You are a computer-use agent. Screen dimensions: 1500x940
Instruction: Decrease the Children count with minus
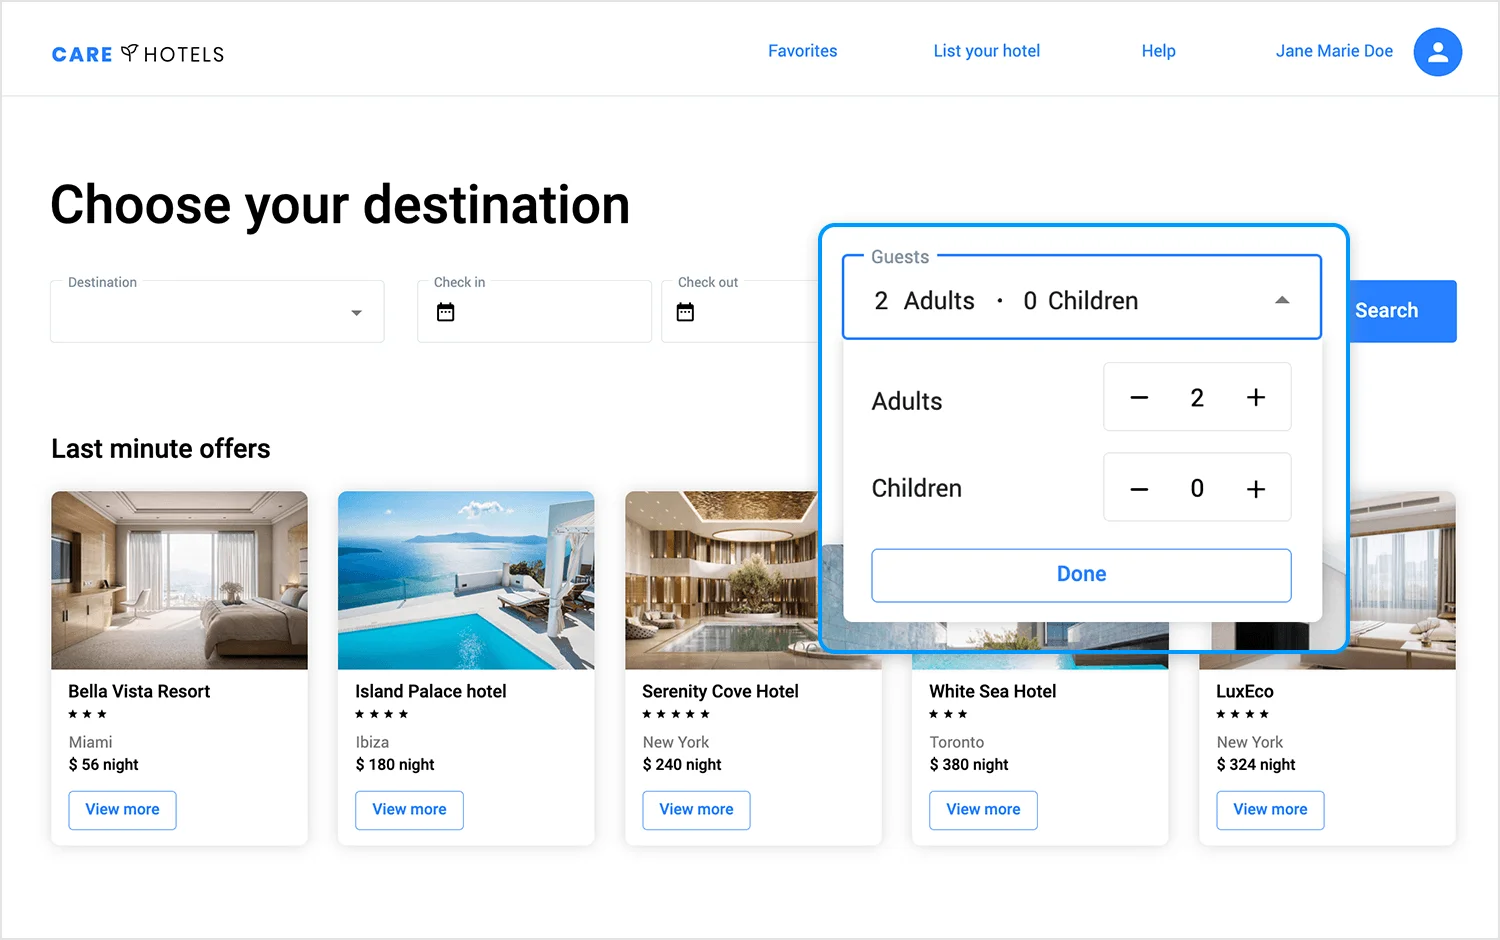1139,489
